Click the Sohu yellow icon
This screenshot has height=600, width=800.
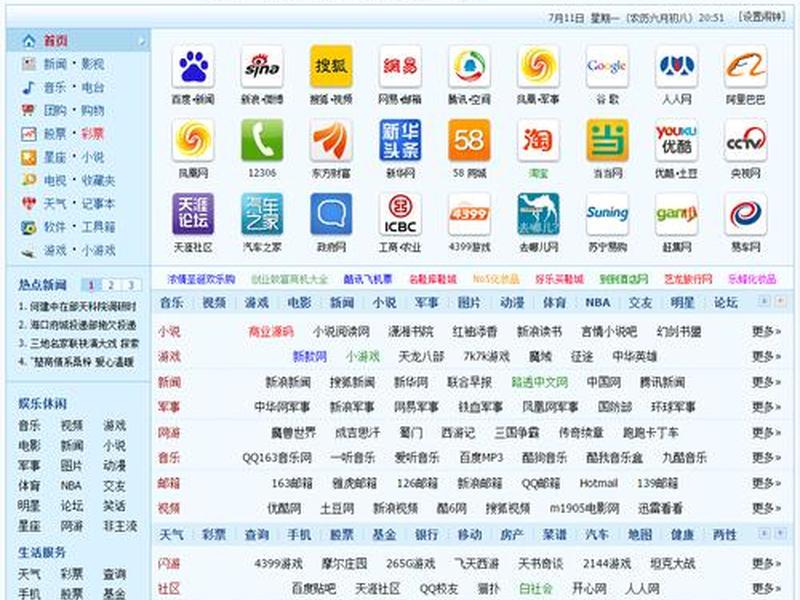331,66
